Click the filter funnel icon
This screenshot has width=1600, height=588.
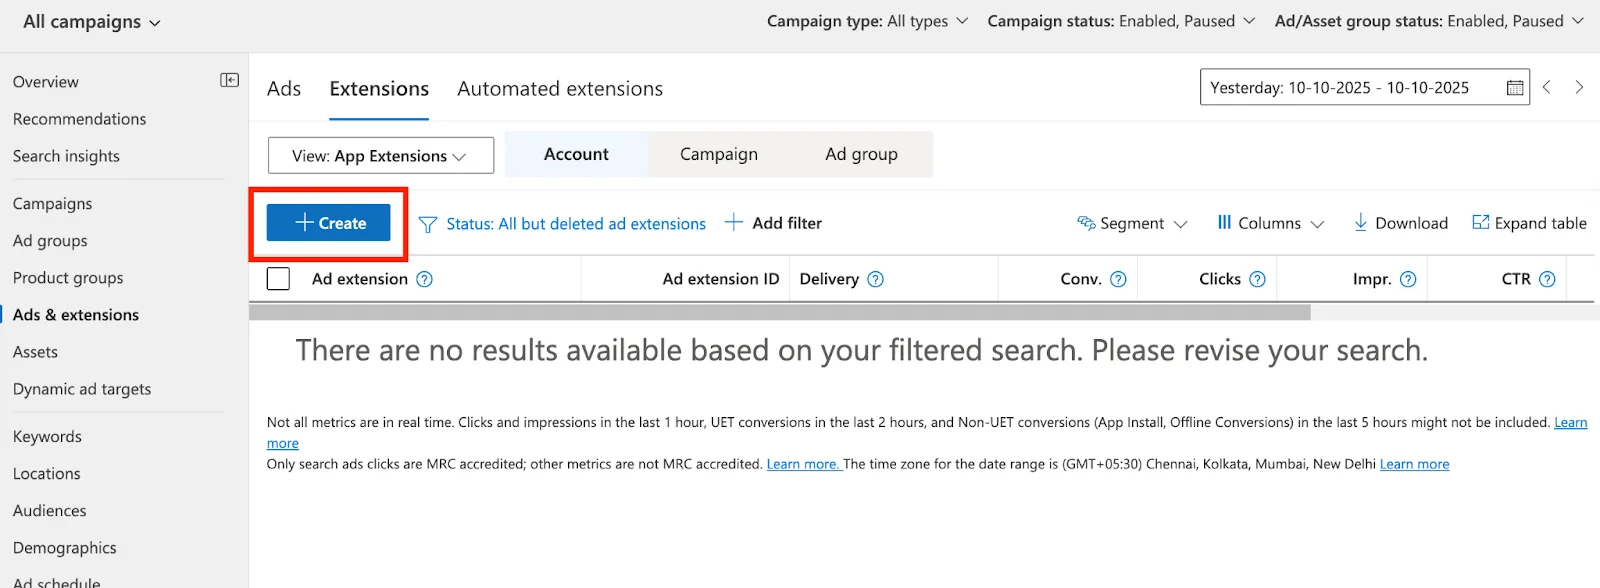(x=427, y=224)
